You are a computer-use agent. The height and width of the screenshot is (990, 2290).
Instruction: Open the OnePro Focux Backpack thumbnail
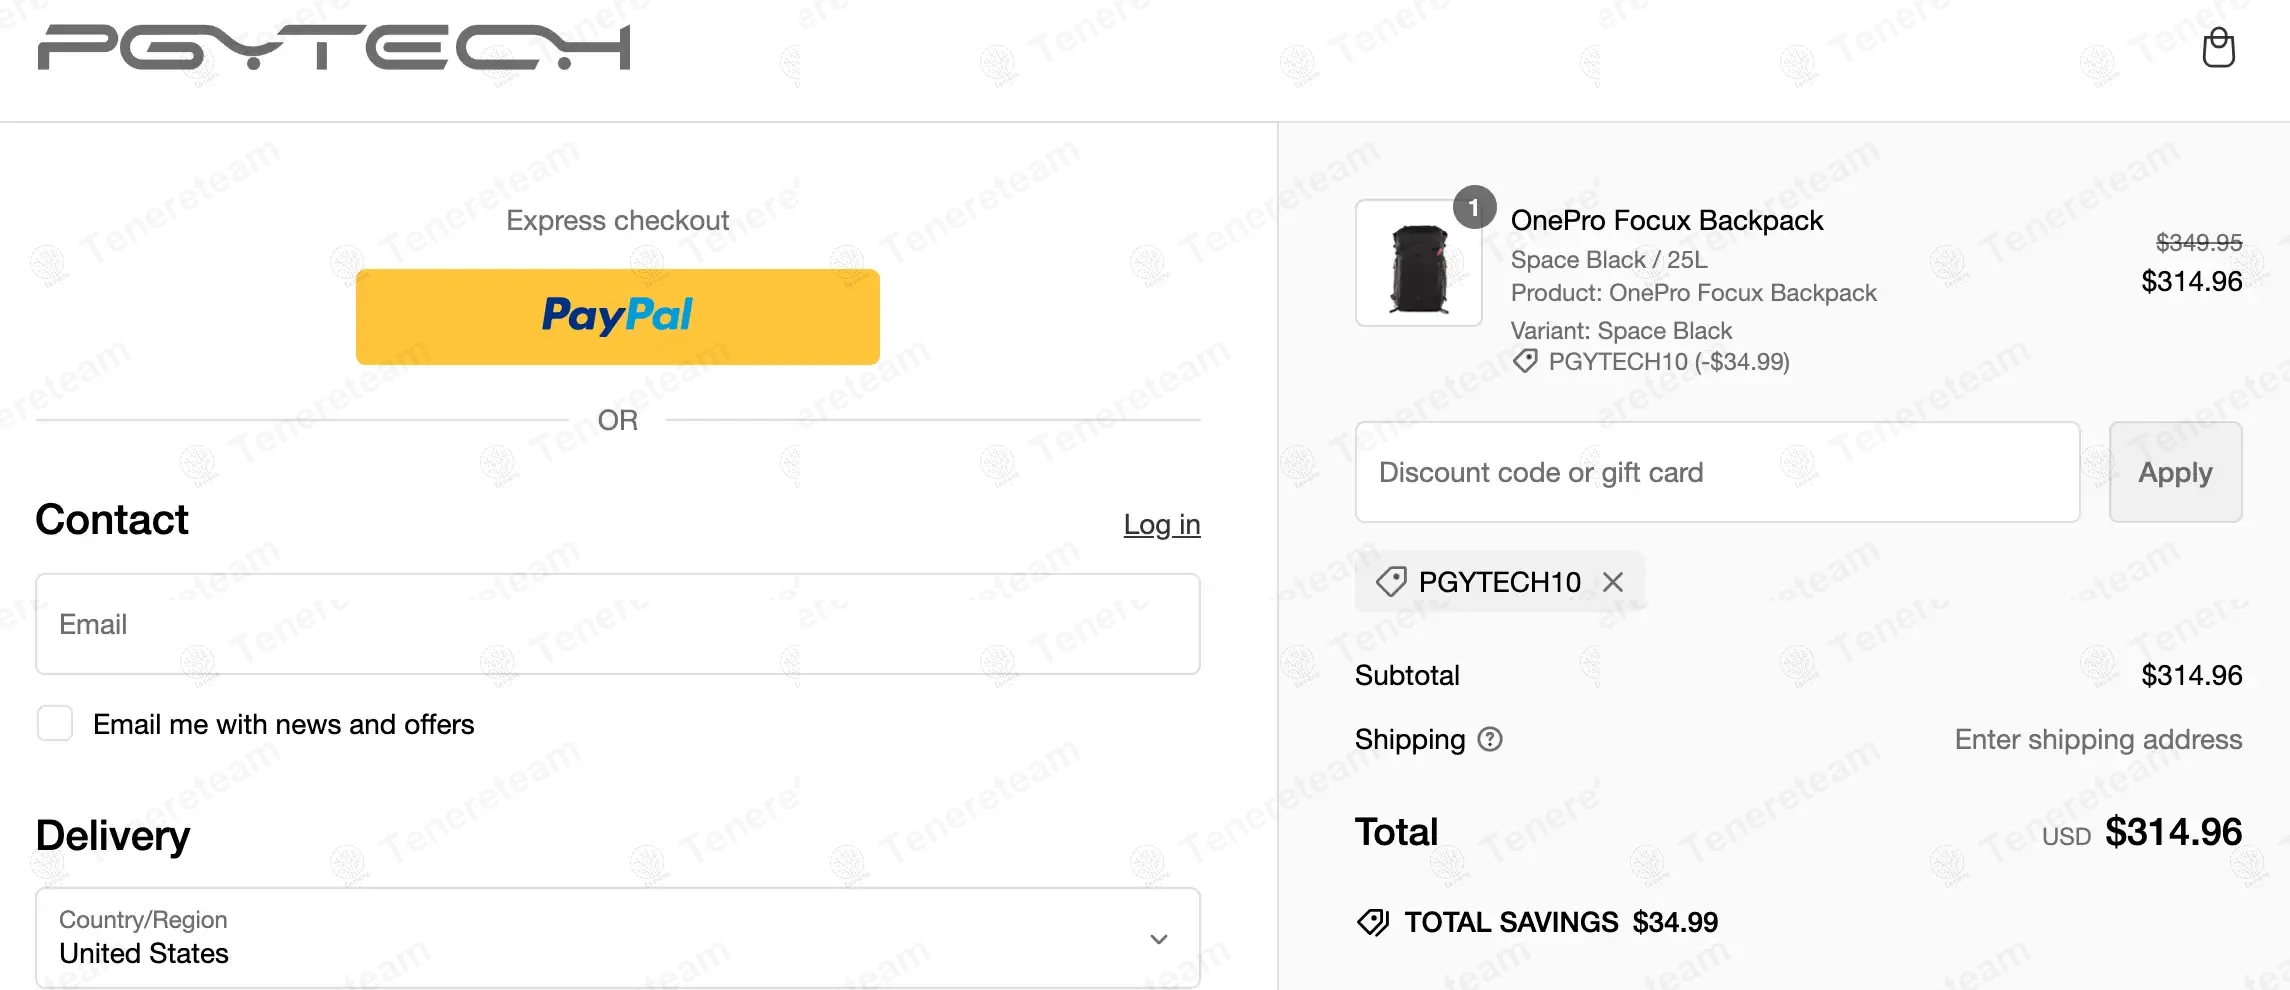coord(1418,264)
